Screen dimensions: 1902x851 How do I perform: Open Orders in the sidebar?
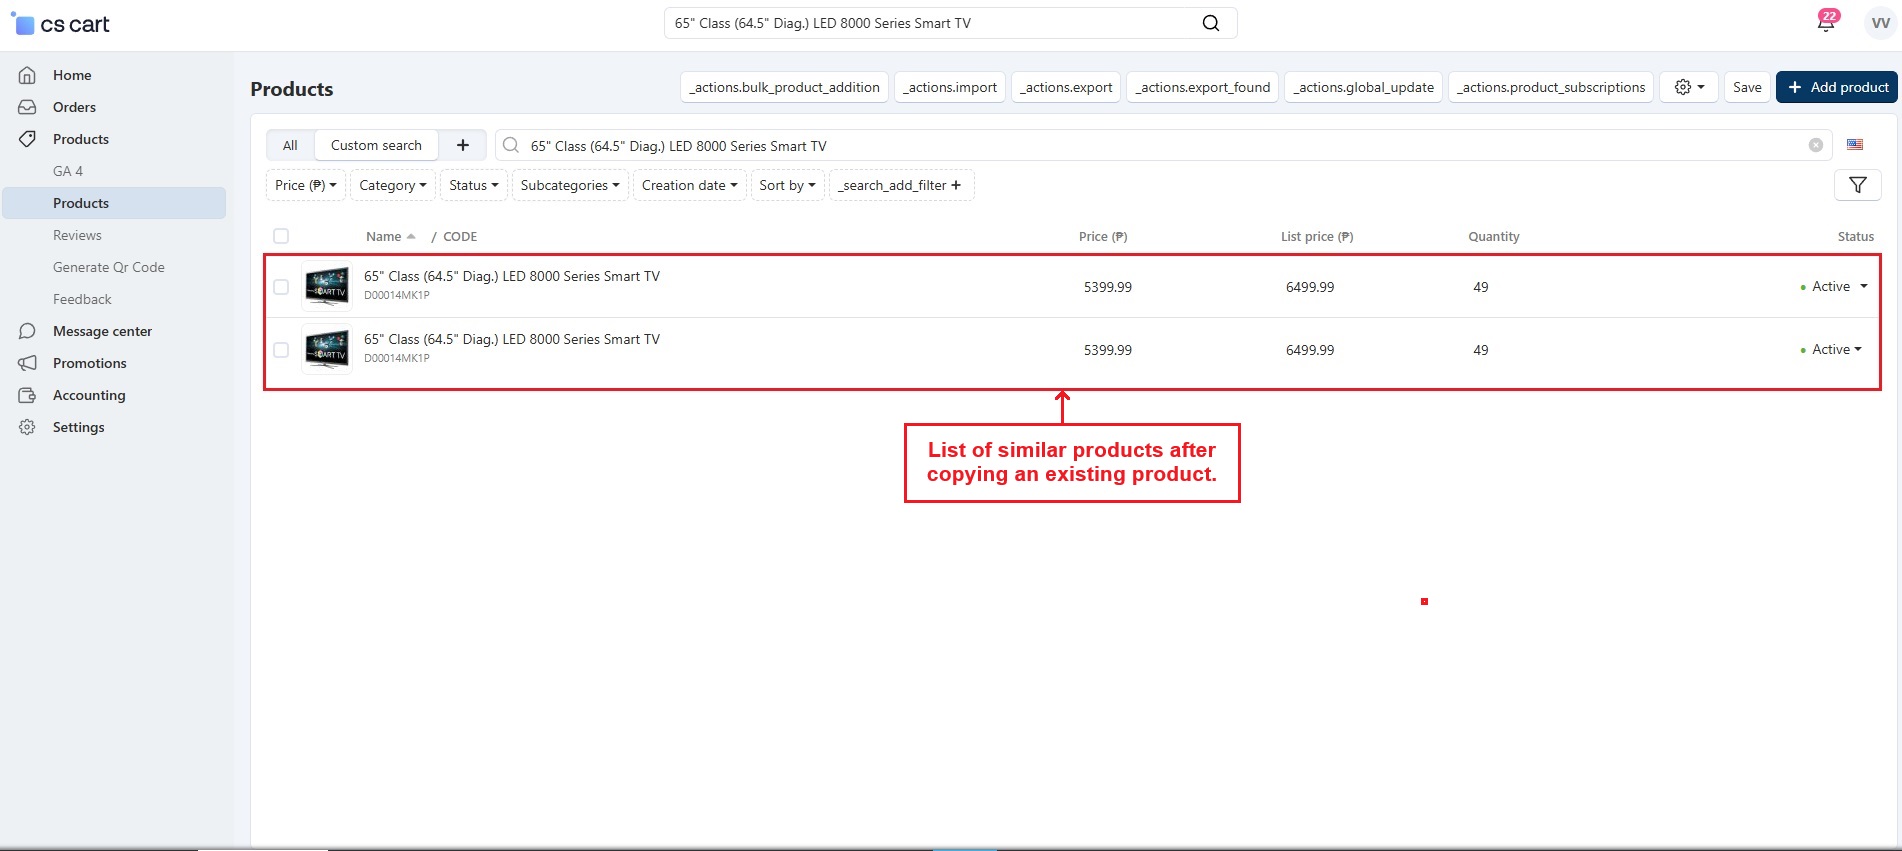tap(74, 107)
